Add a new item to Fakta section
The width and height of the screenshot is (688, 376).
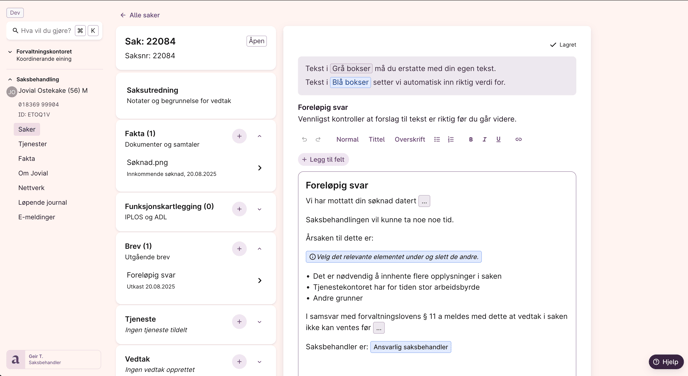pos(239,136)
